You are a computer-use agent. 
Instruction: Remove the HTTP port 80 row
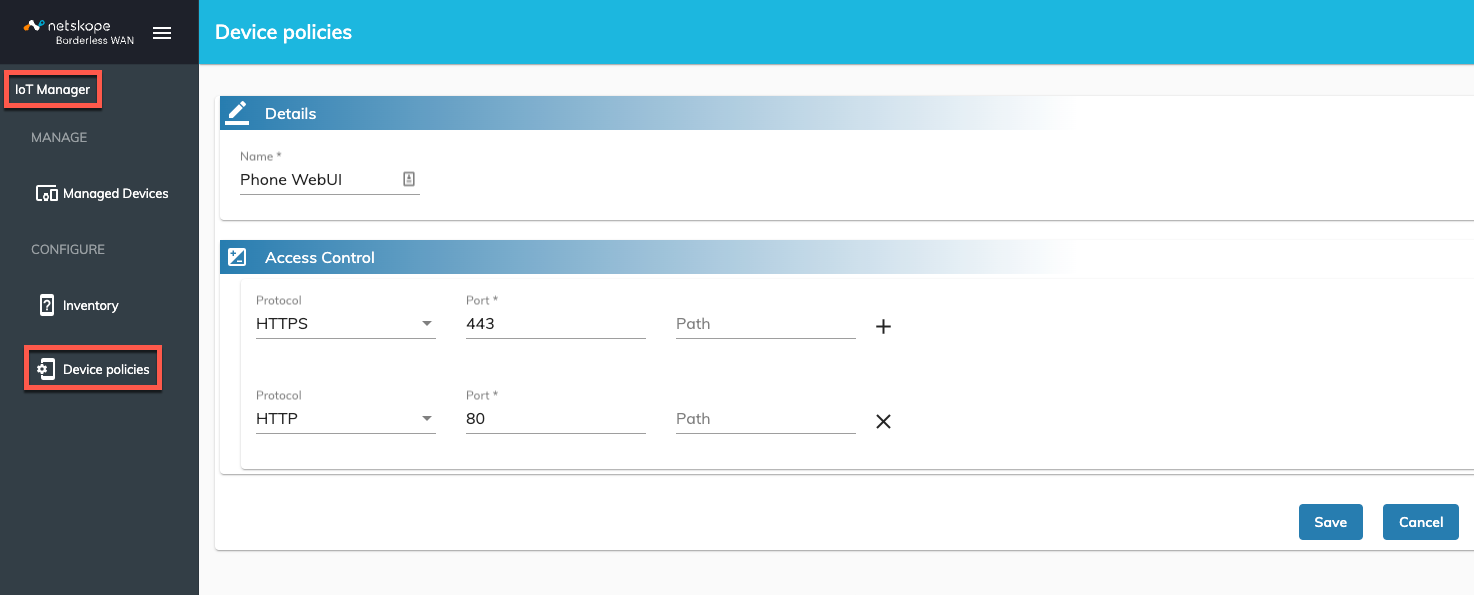click(x=883, y=421)
